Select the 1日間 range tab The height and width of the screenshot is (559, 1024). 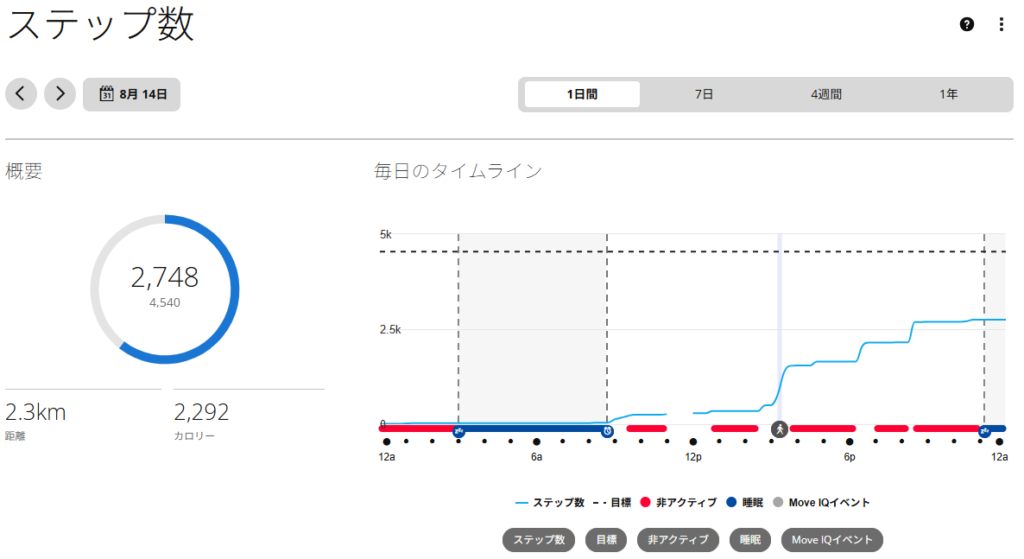point(582,94)
